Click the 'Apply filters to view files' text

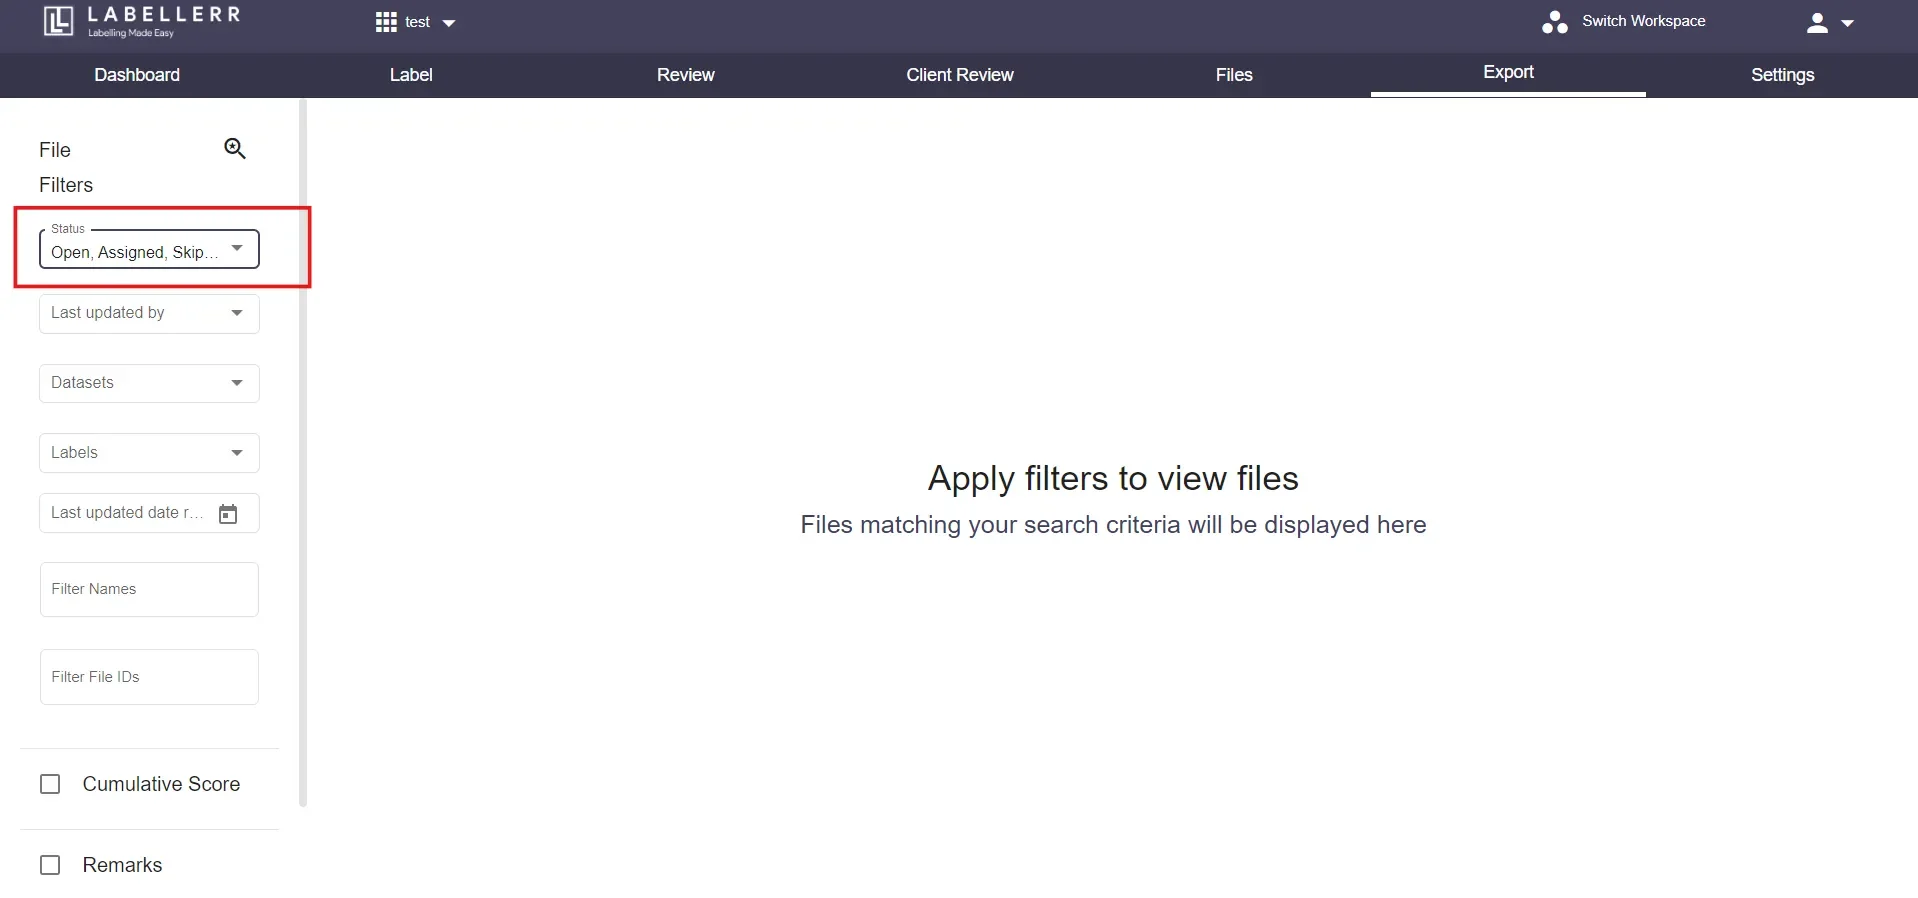pos(1113,478)
